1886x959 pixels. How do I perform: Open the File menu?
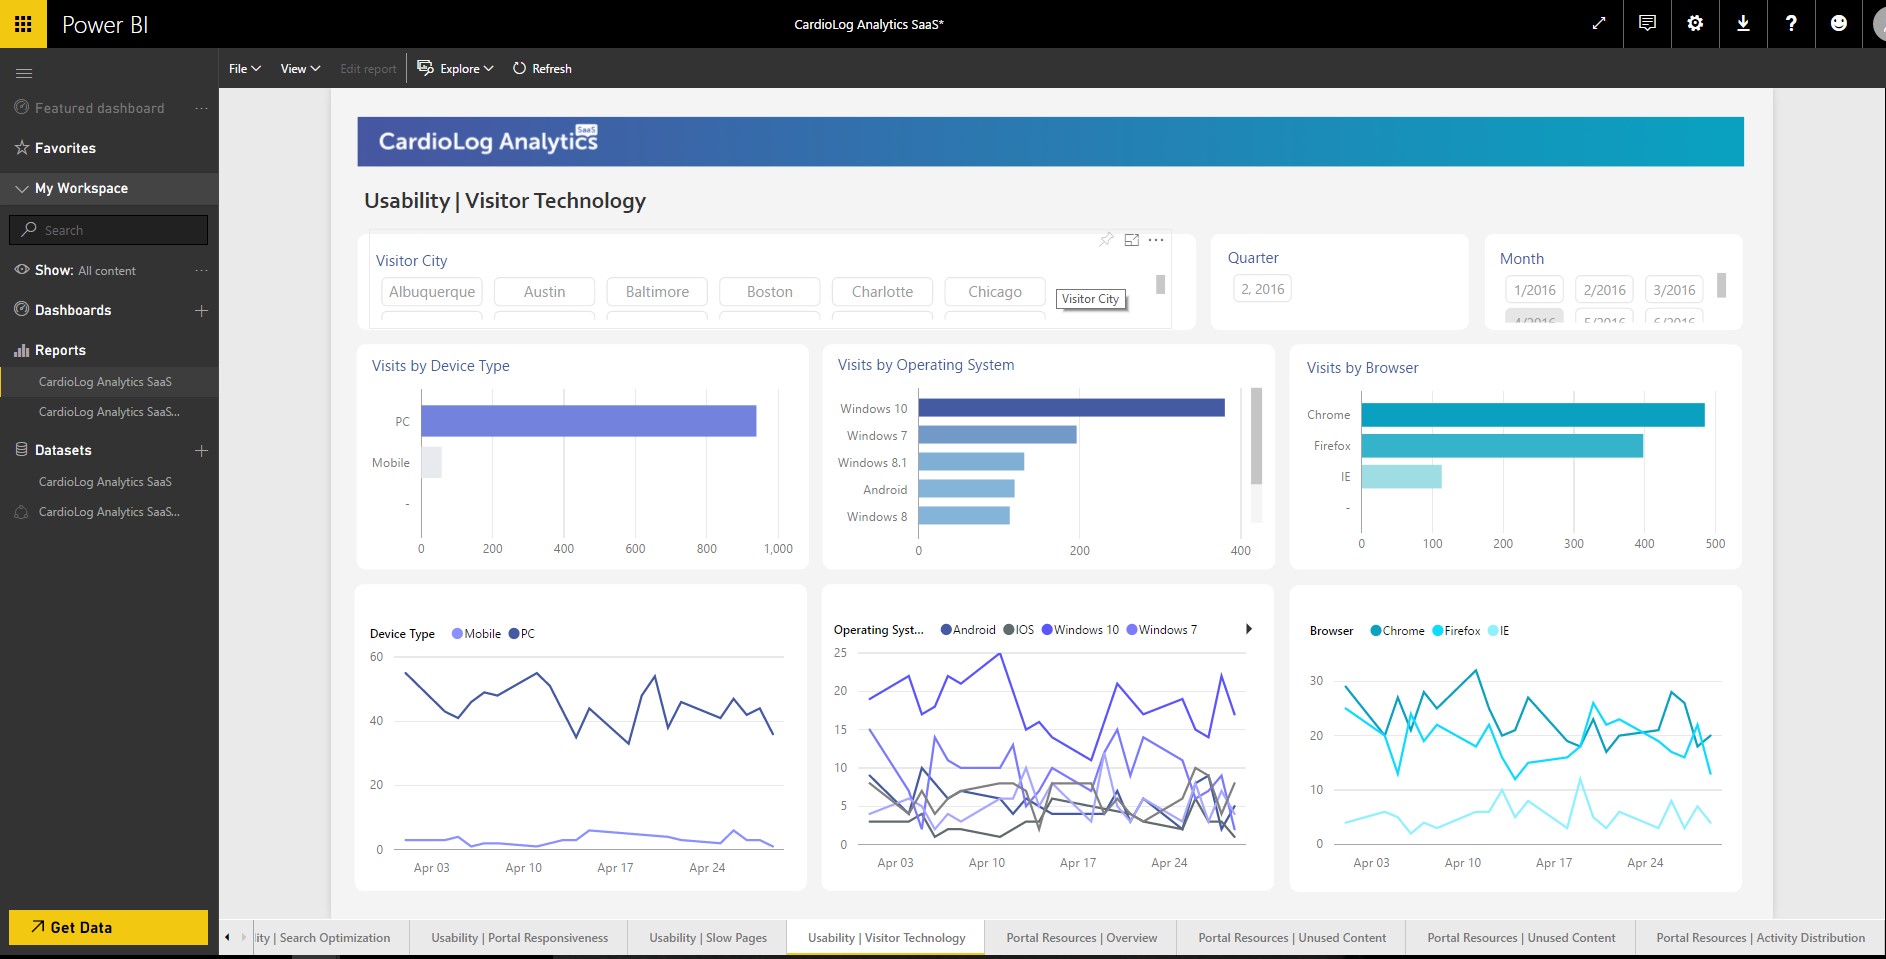[x=245, y=69]
